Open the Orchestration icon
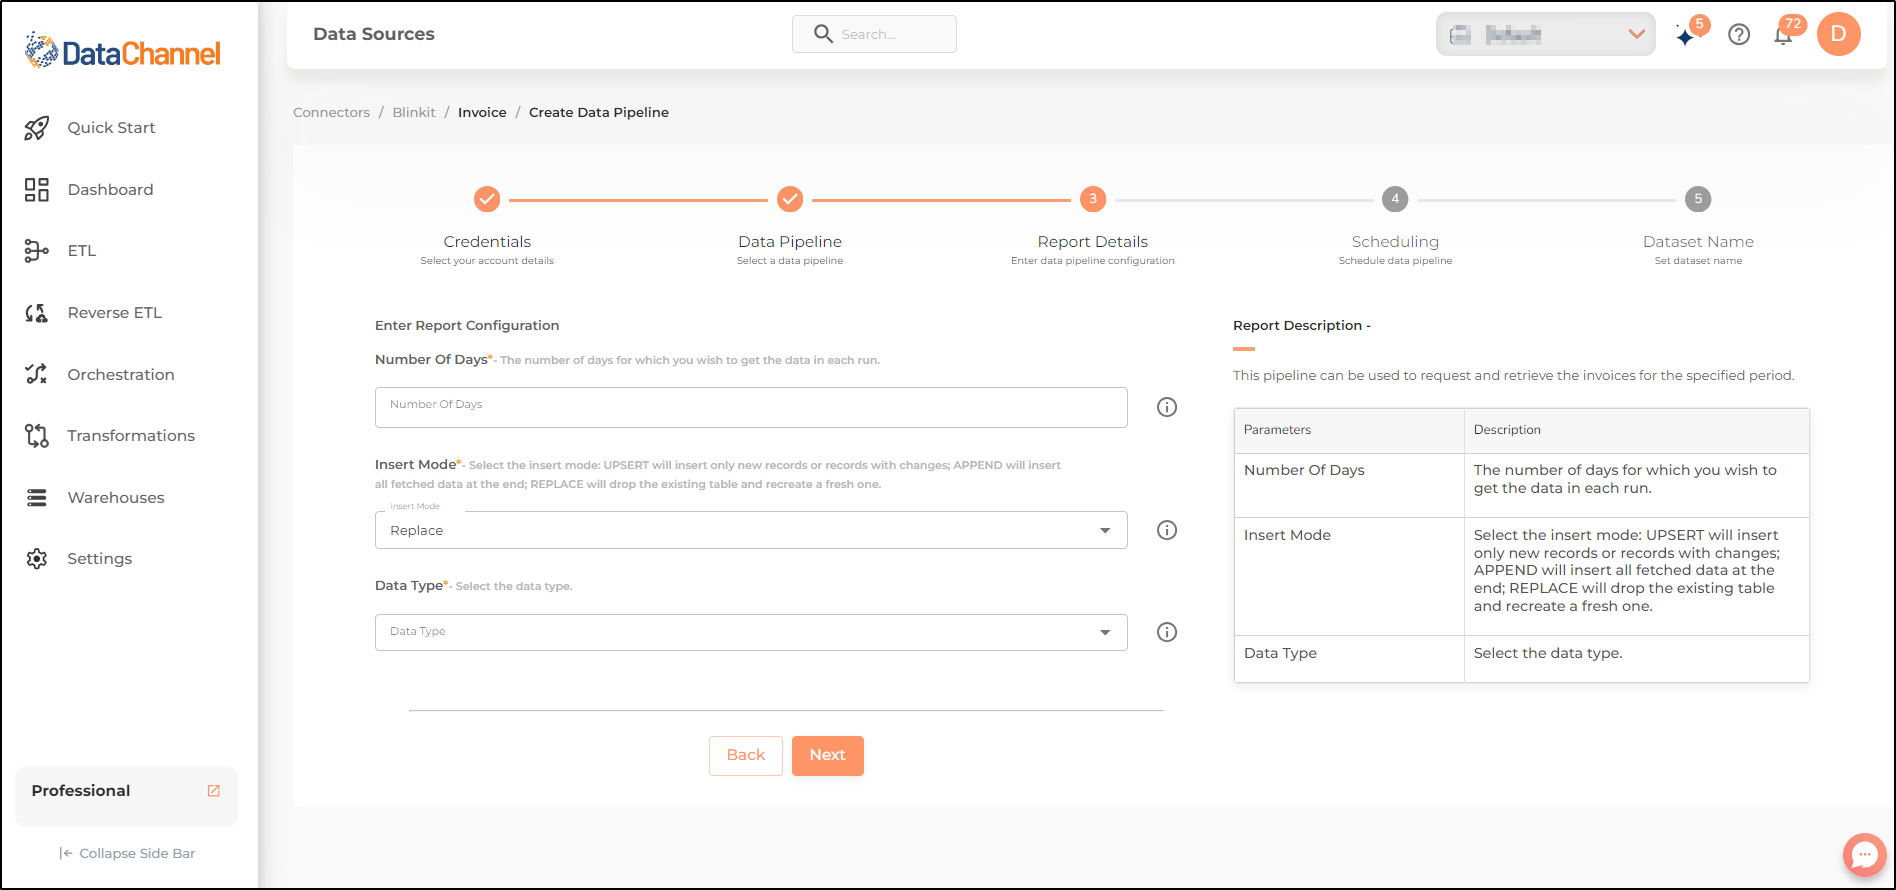 [37, 374]
